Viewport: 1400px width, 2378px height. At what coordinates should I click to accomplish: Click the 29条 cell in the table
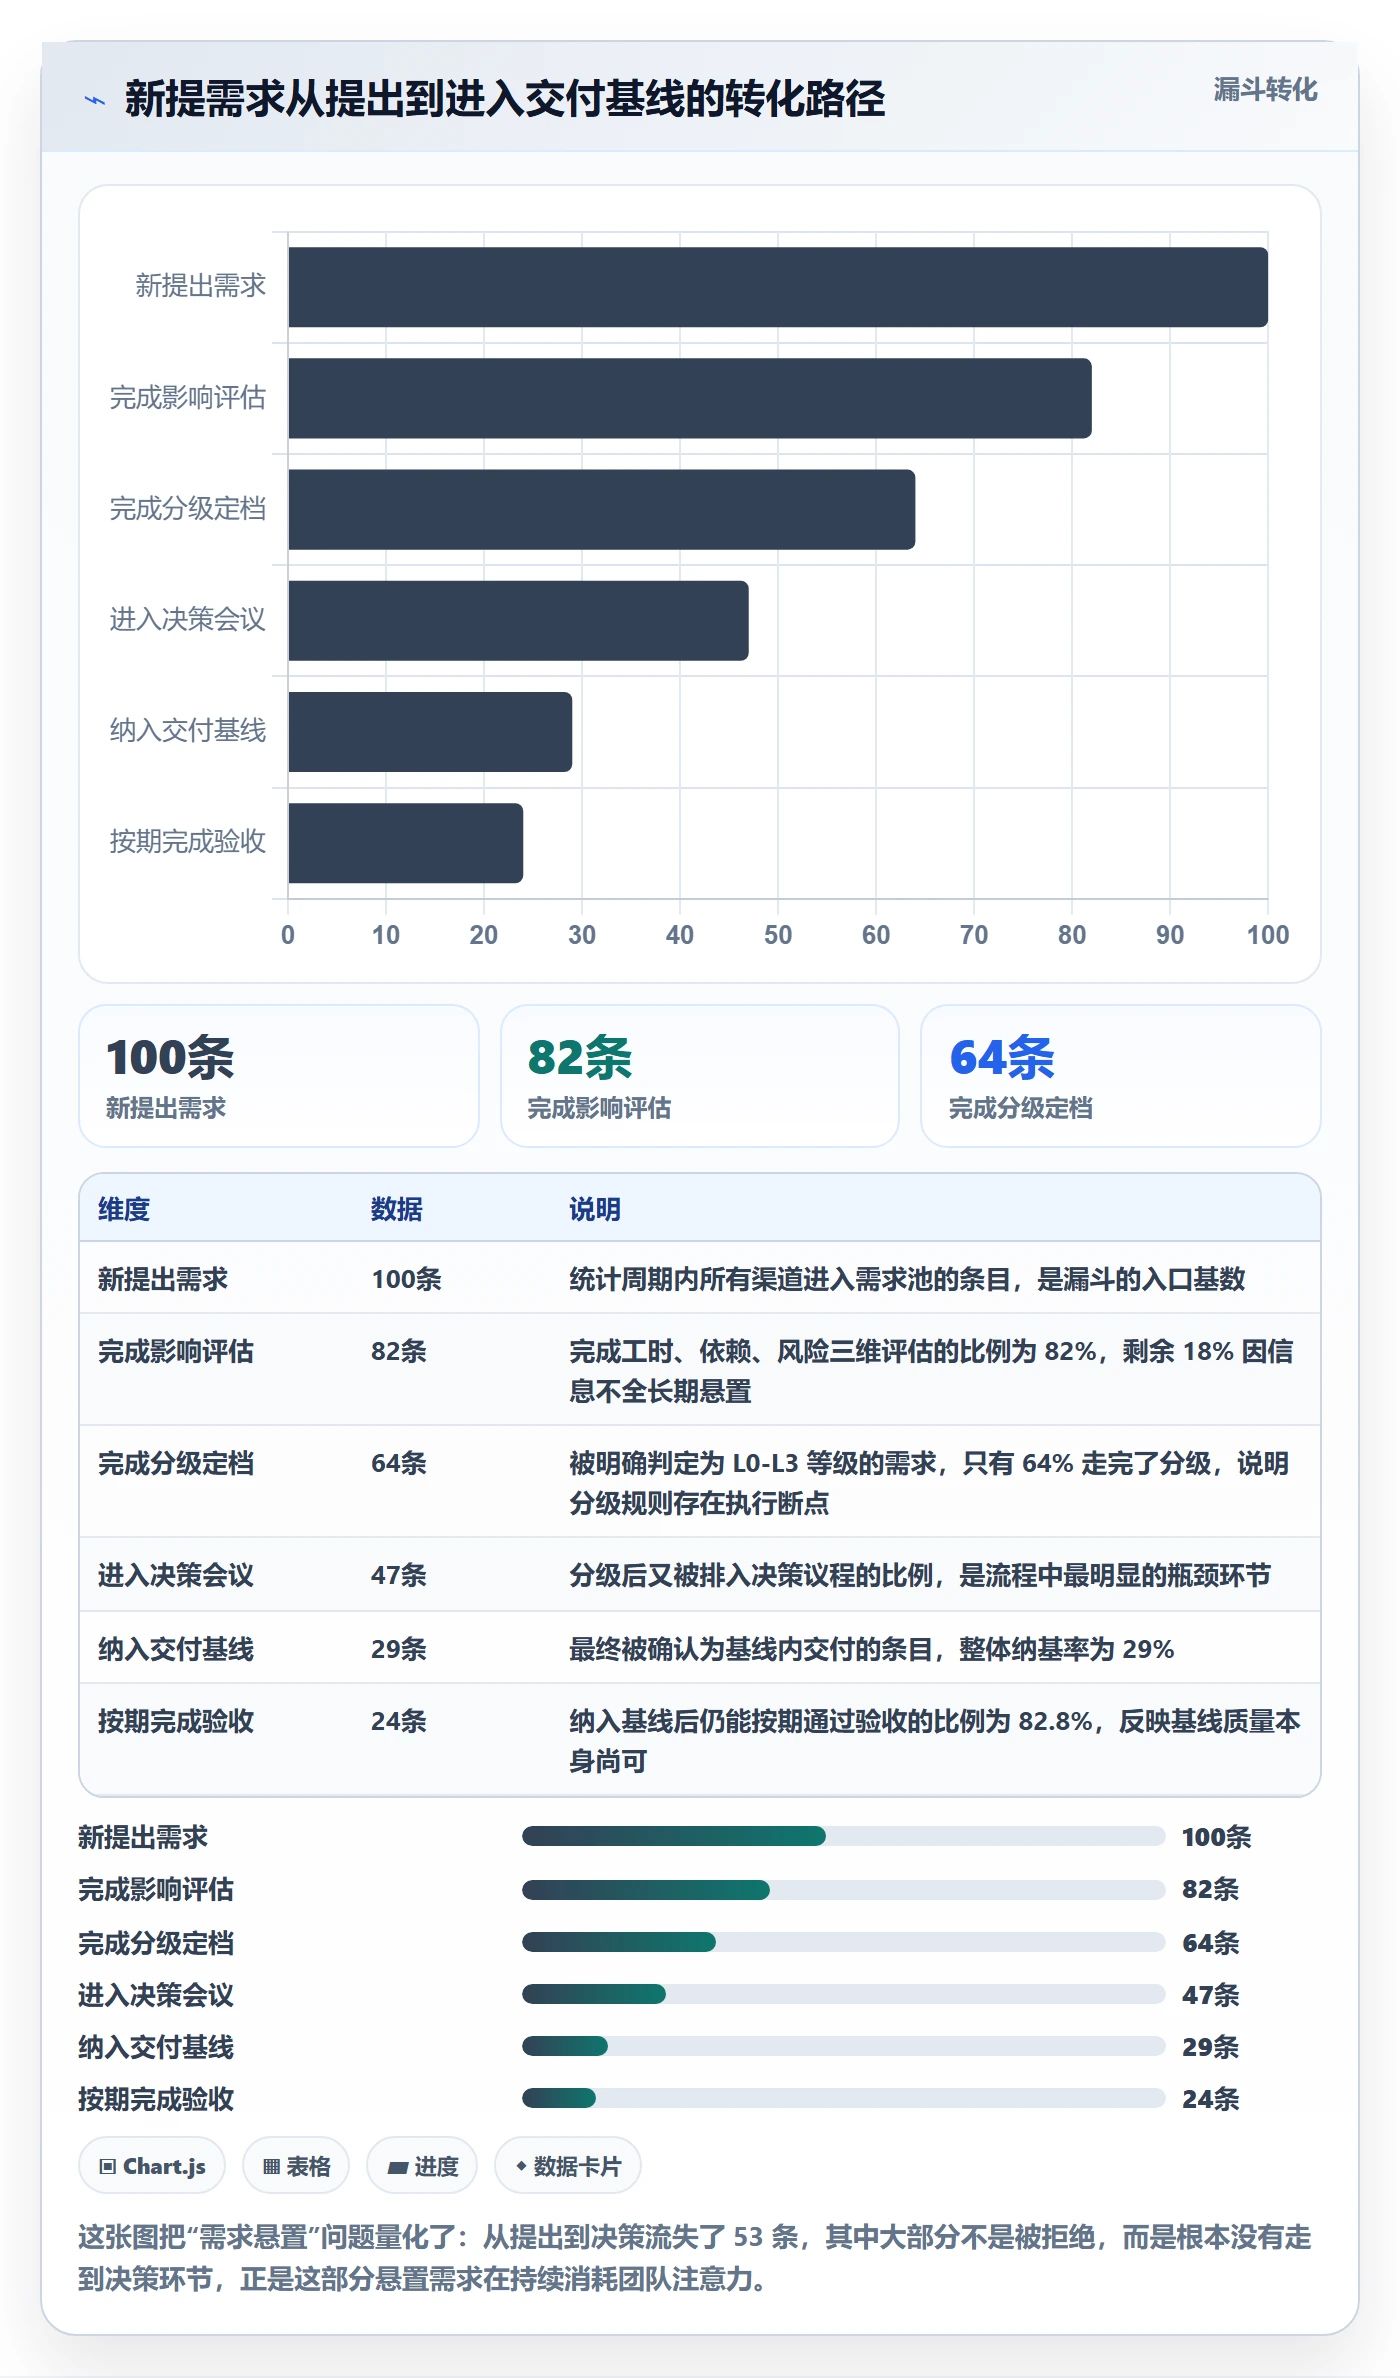tap(399, 1649)
